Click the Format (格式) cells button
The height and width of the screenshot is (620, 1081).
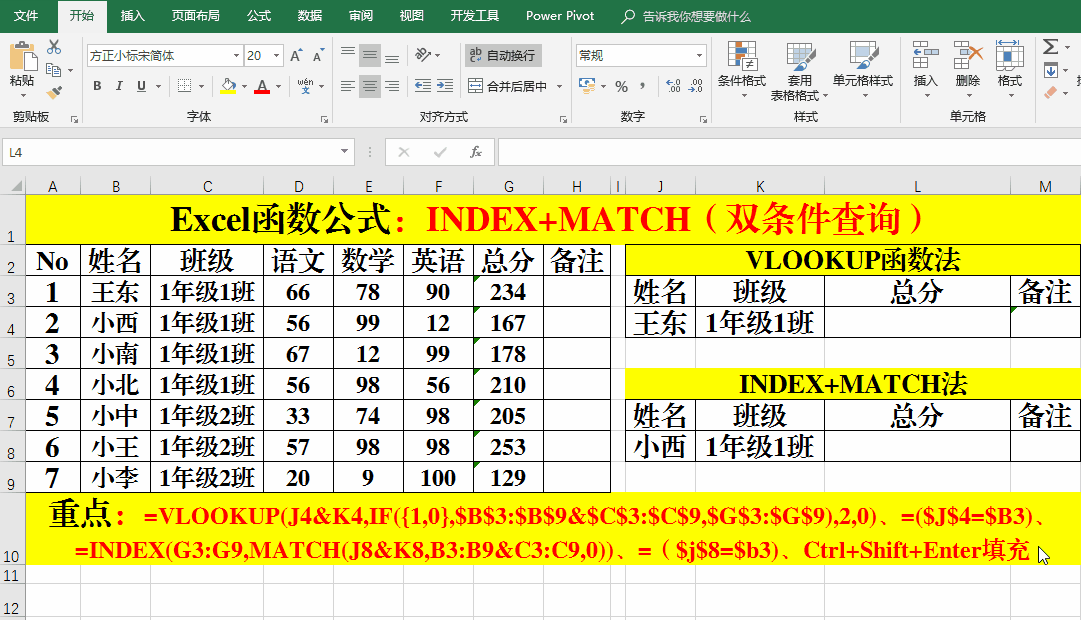1009,70
